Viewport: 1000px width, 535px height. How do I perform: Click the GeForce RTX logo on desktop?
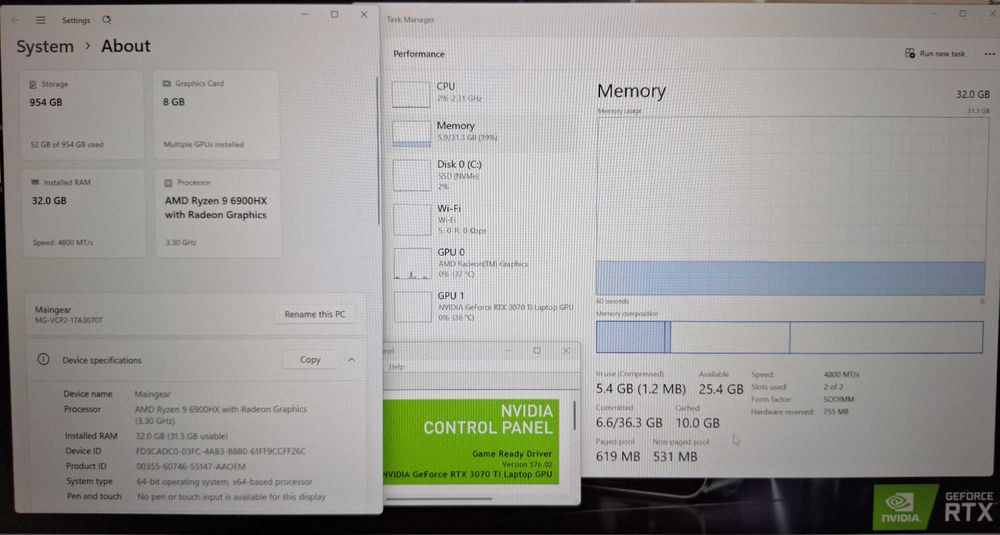(x=934, y=507)
